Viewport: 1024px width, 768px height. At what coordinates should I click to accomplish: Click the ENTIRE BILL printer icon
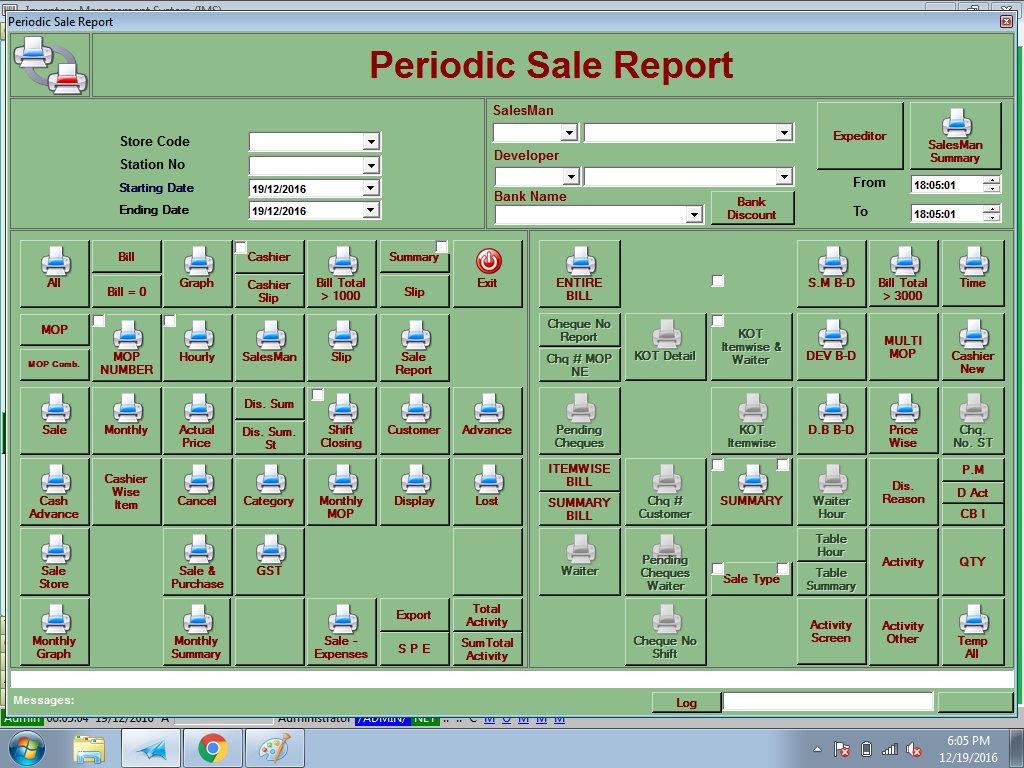tap(579, 263)
